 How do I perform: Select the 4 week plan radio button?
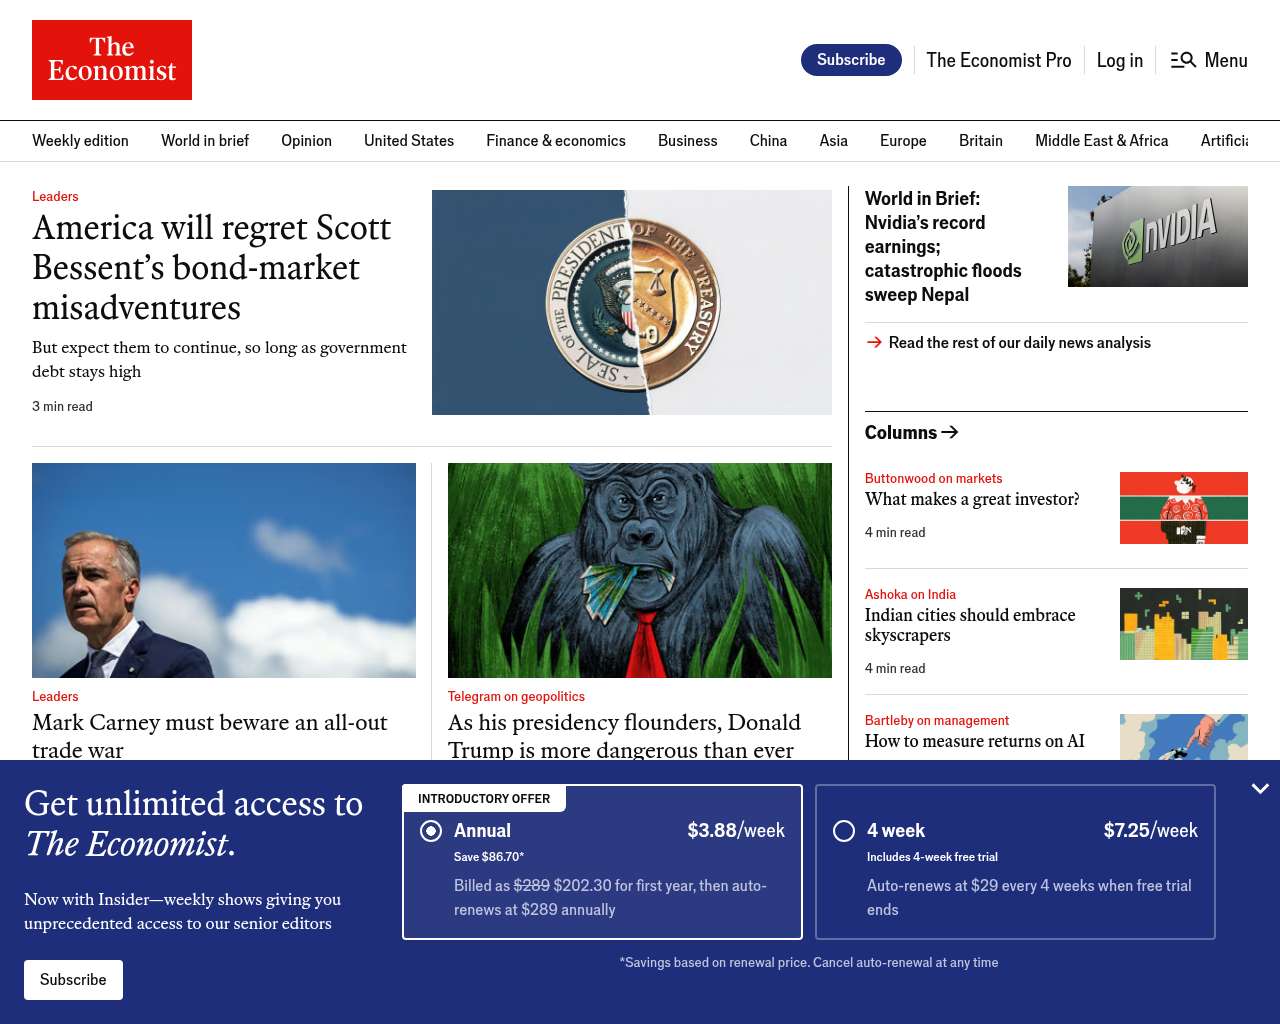(x=844, y=831)
